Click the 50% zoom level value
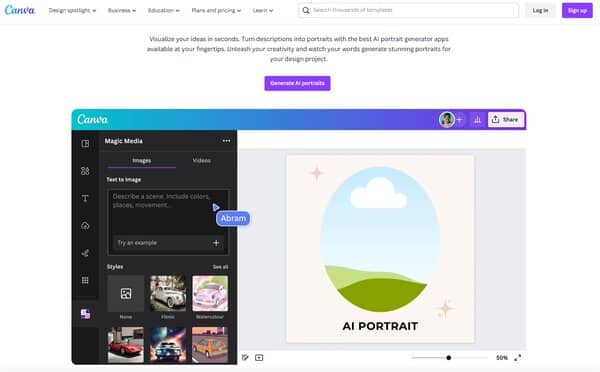Screen dimensions: 600x372 [x=502, y=358]
